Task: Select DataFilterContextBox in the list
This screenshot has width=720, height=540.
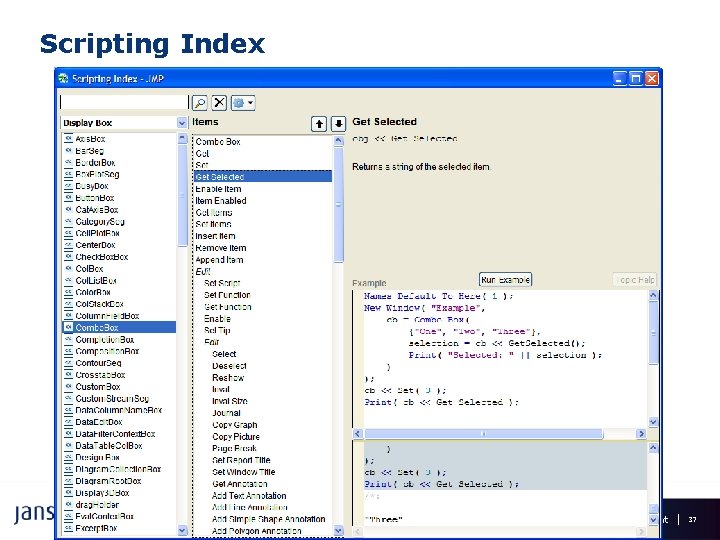Action: (x=115, y=434)
